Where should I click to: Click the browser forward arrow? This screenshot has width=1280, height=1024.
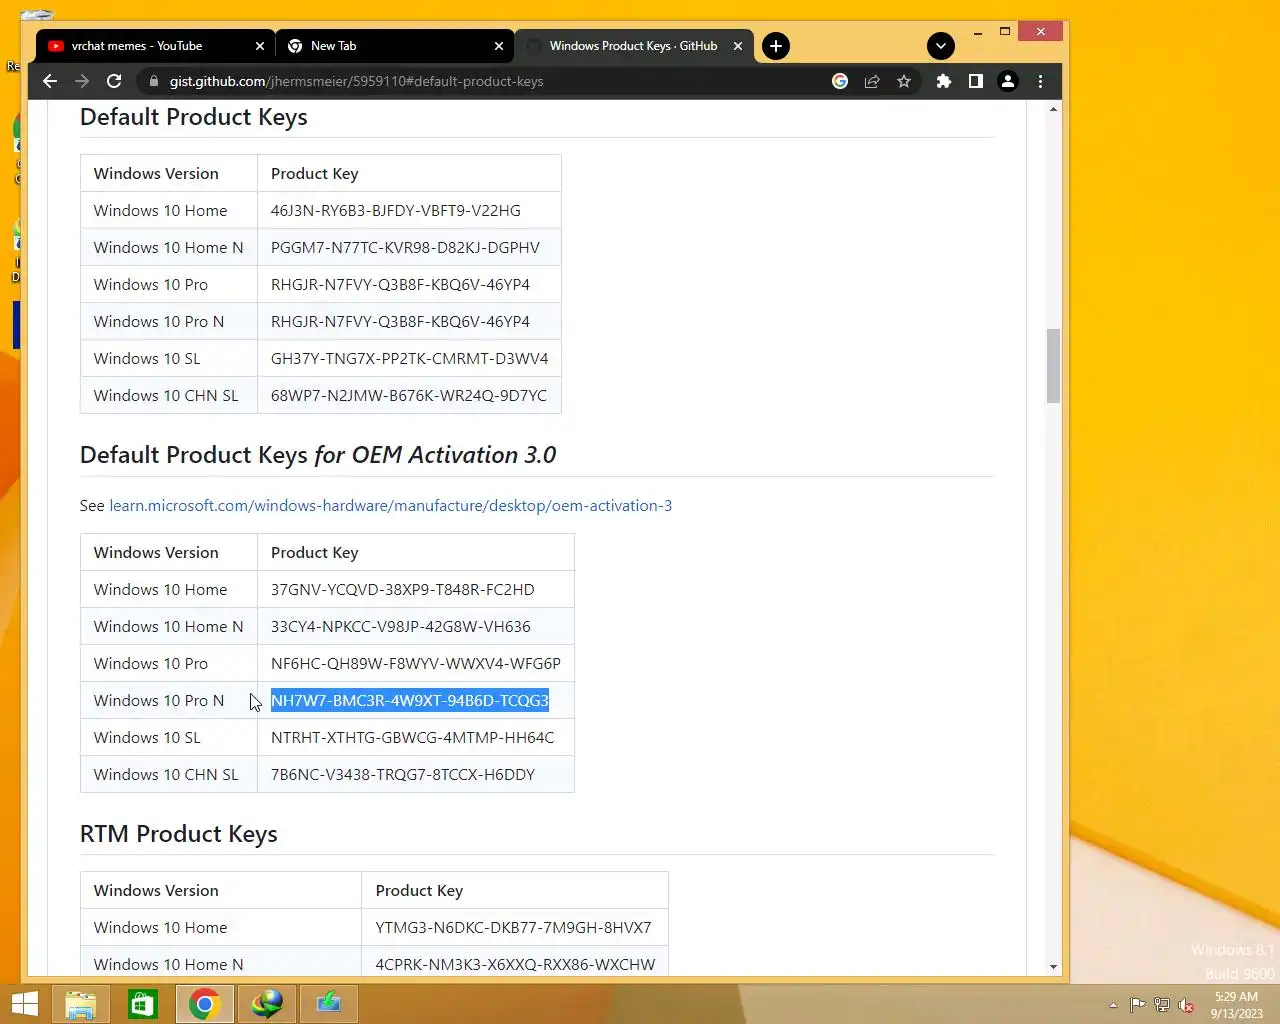coord(82,81)
